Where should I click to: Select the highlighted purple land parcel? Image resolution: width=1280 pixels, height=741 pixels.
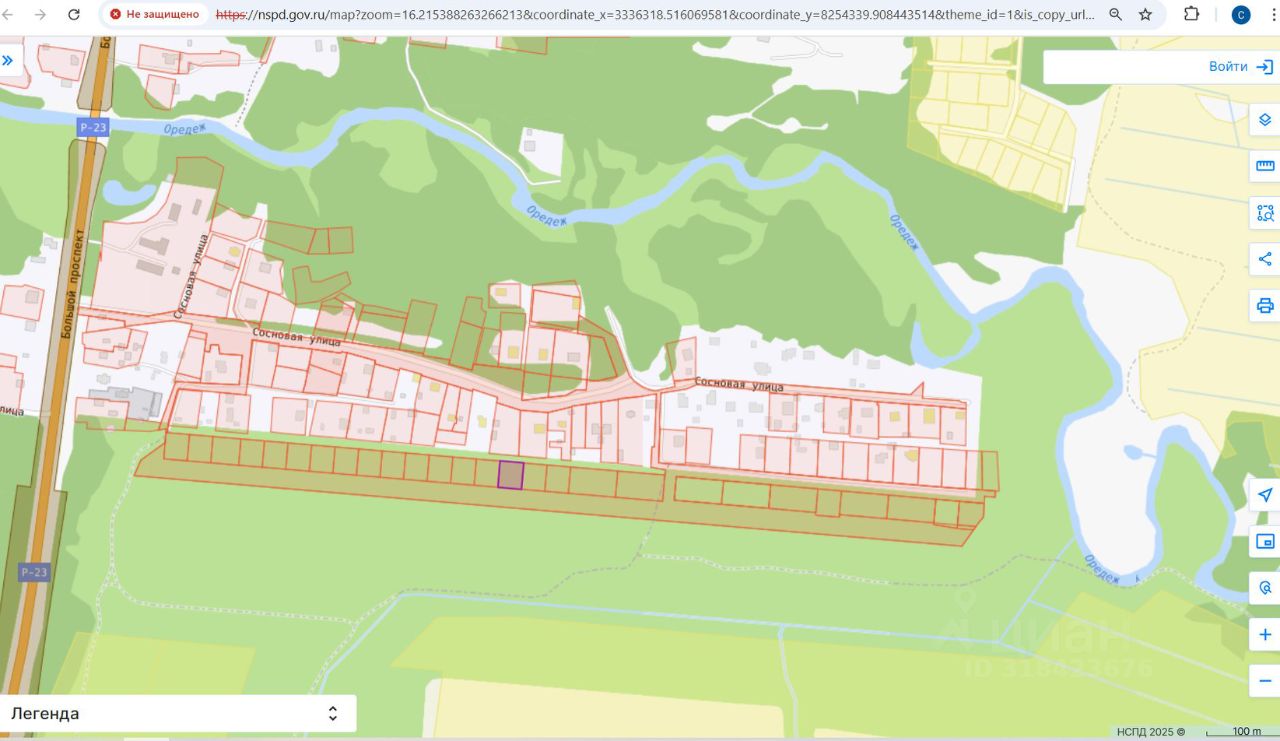(x=511, y=475)
